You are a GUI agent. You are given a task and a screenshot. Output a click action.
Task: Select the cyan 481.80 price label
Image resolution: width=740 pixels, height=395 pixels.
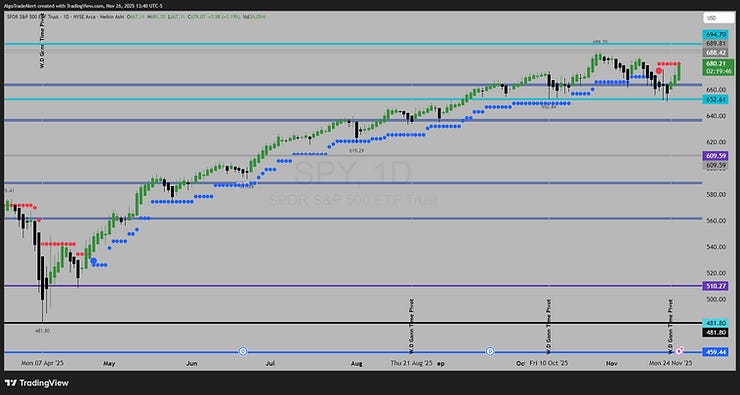(x=715, y=323)
